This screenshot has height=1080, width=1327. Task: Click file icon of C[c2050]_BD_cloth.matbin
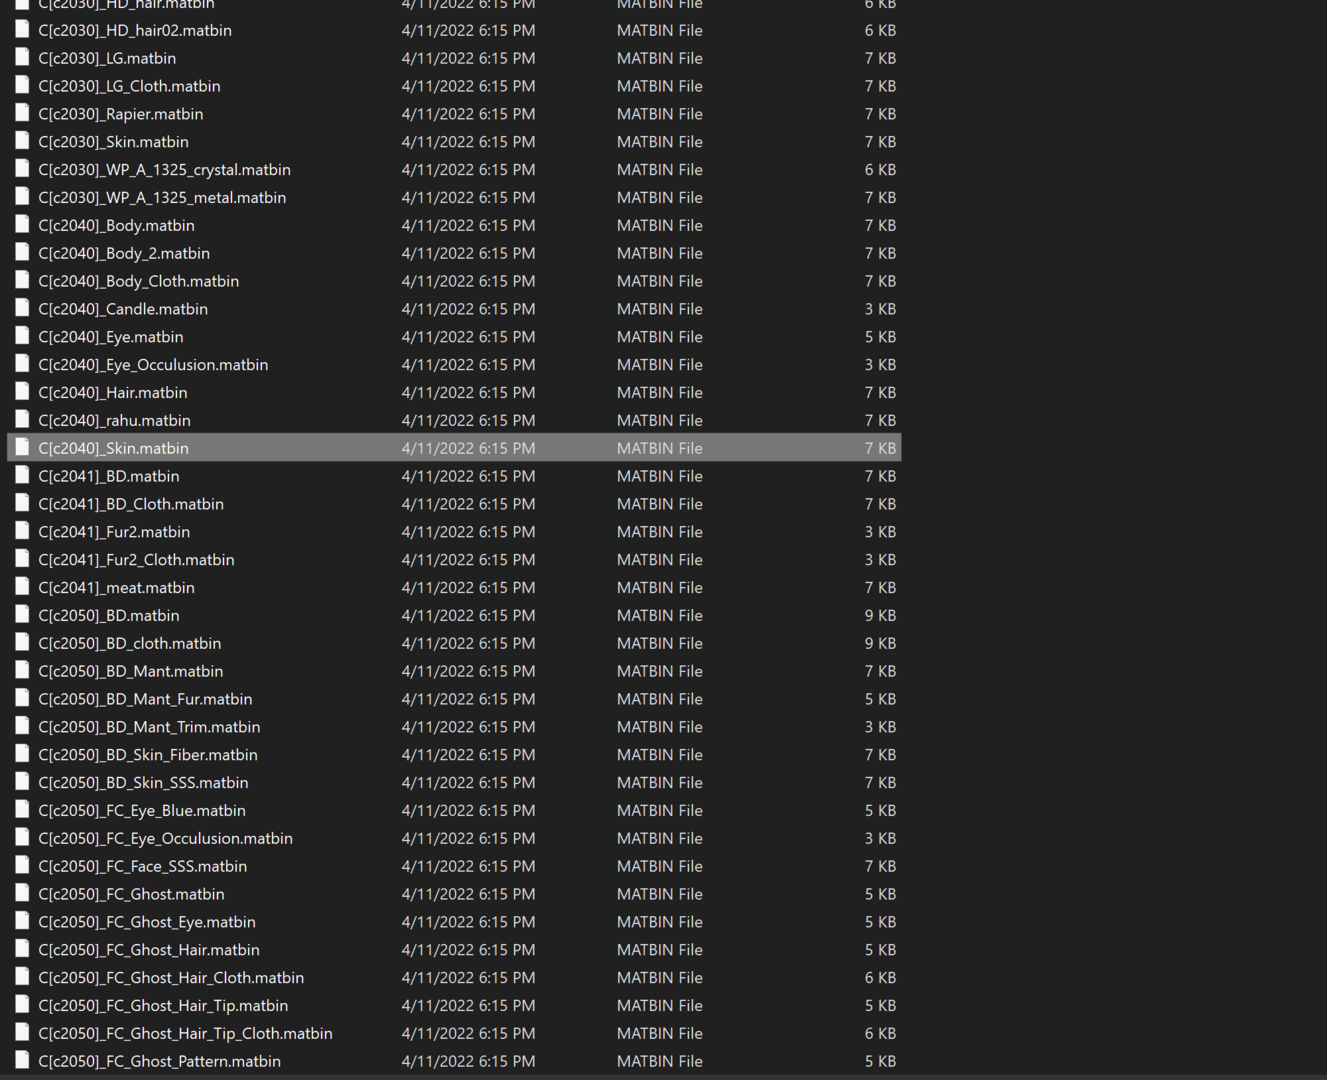click(x=22, y=643)
